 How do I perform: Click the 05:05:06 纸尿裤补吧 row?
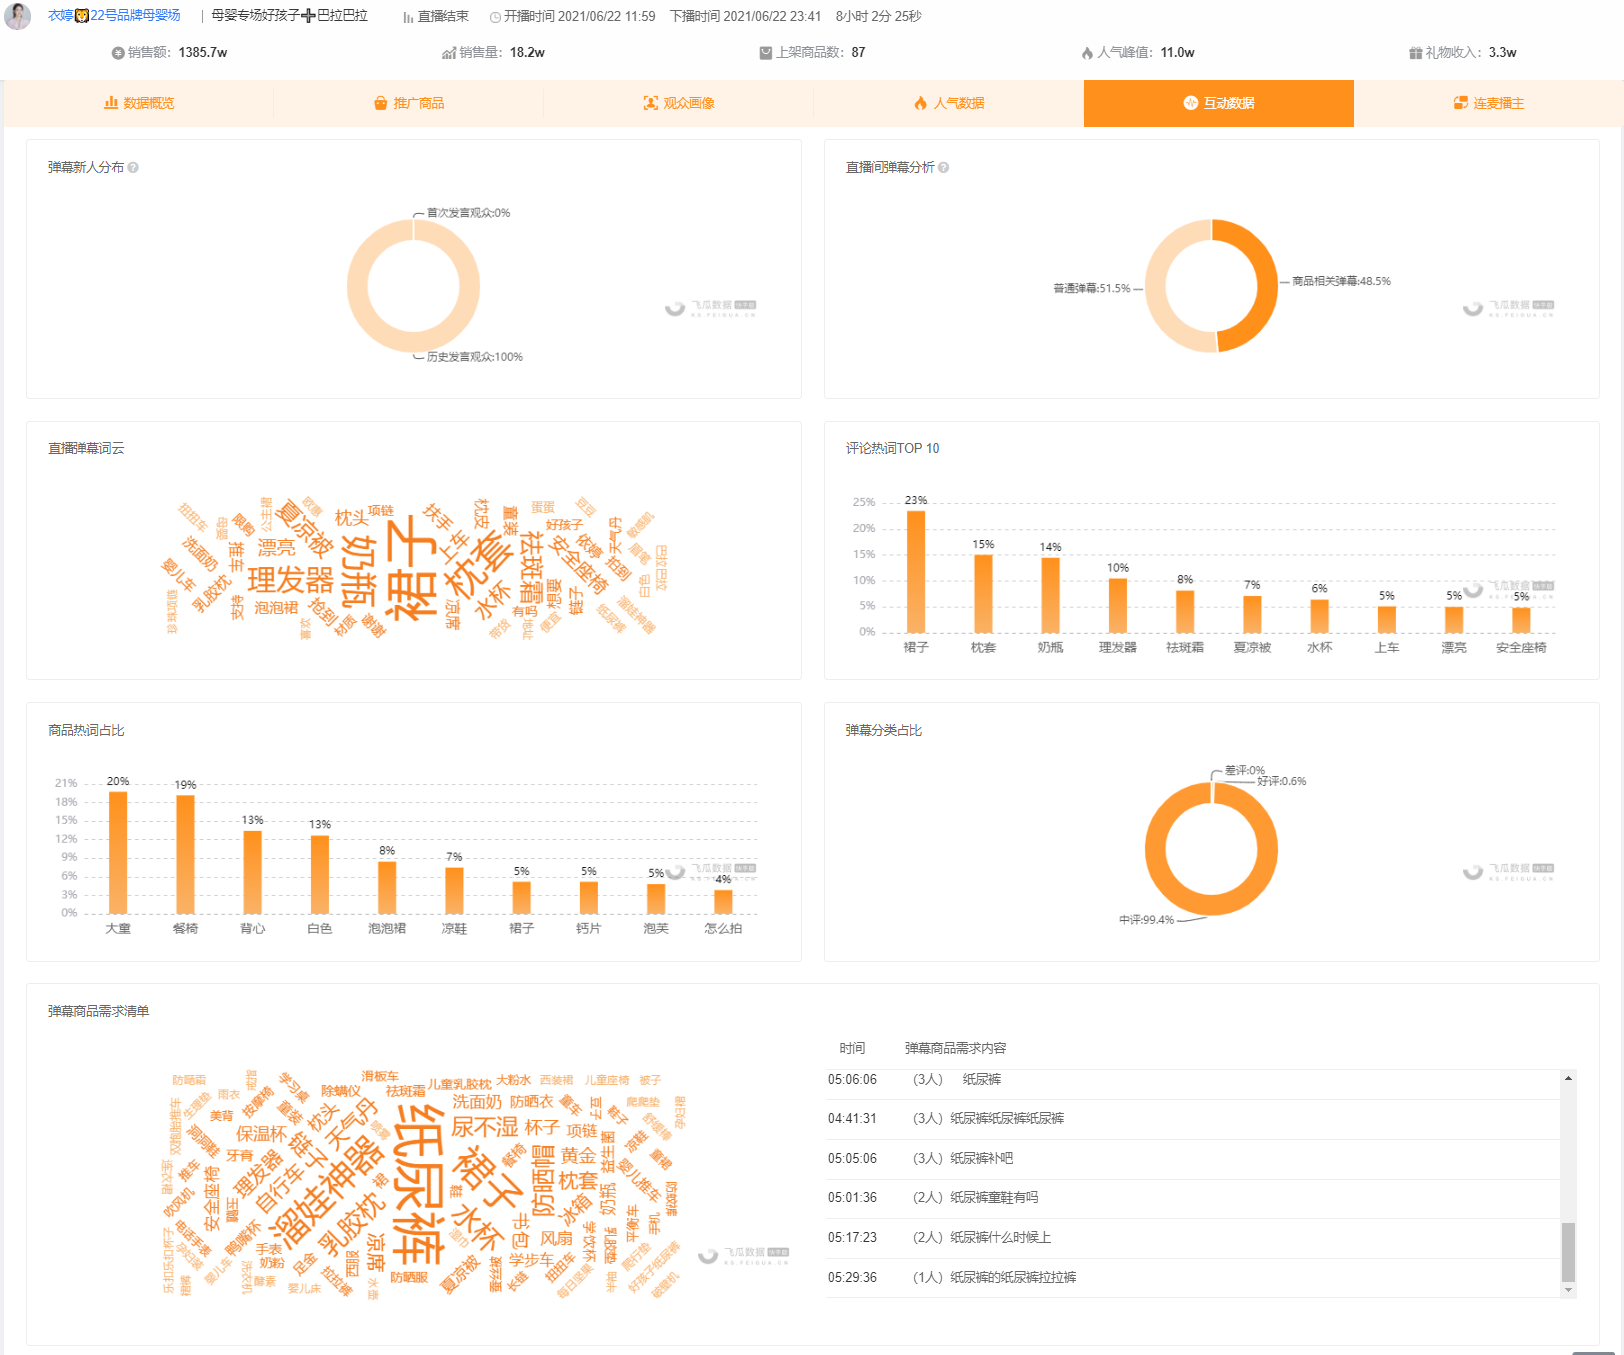click(1193, 1159)
